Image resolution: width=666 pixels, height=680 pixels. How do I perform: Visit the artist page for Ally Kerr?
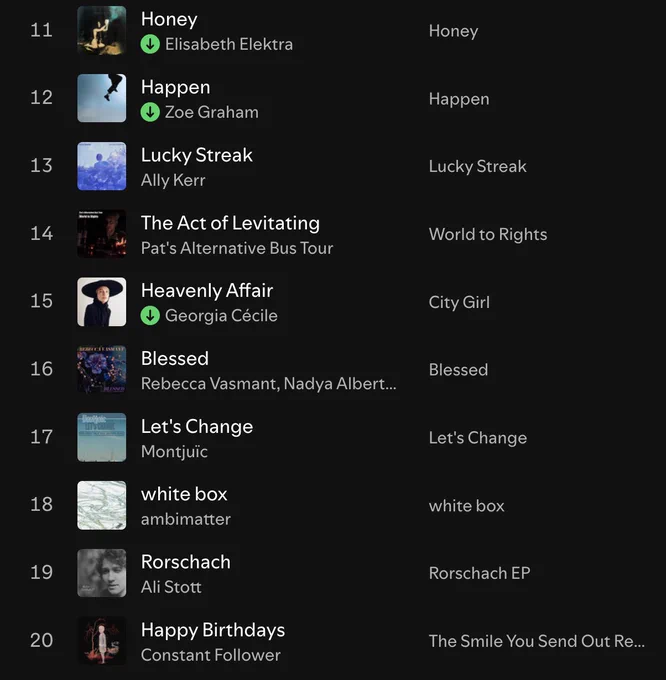[173, 180]
